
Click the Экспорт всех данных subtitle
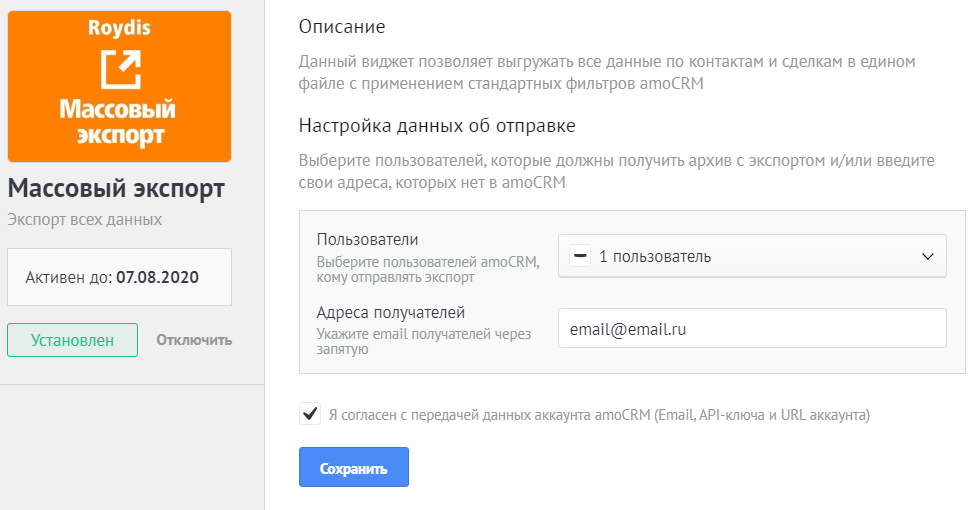tap(85, 219)
